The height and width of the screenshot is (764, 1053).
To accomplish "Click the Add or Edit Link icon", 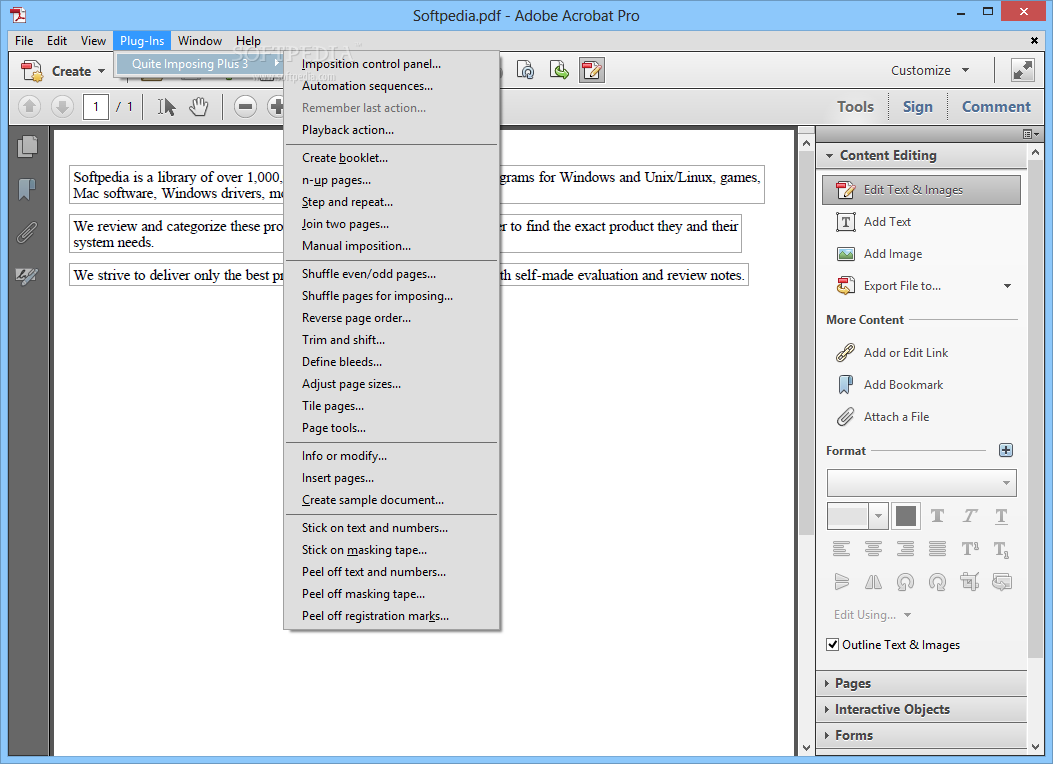I will (845, 352).
